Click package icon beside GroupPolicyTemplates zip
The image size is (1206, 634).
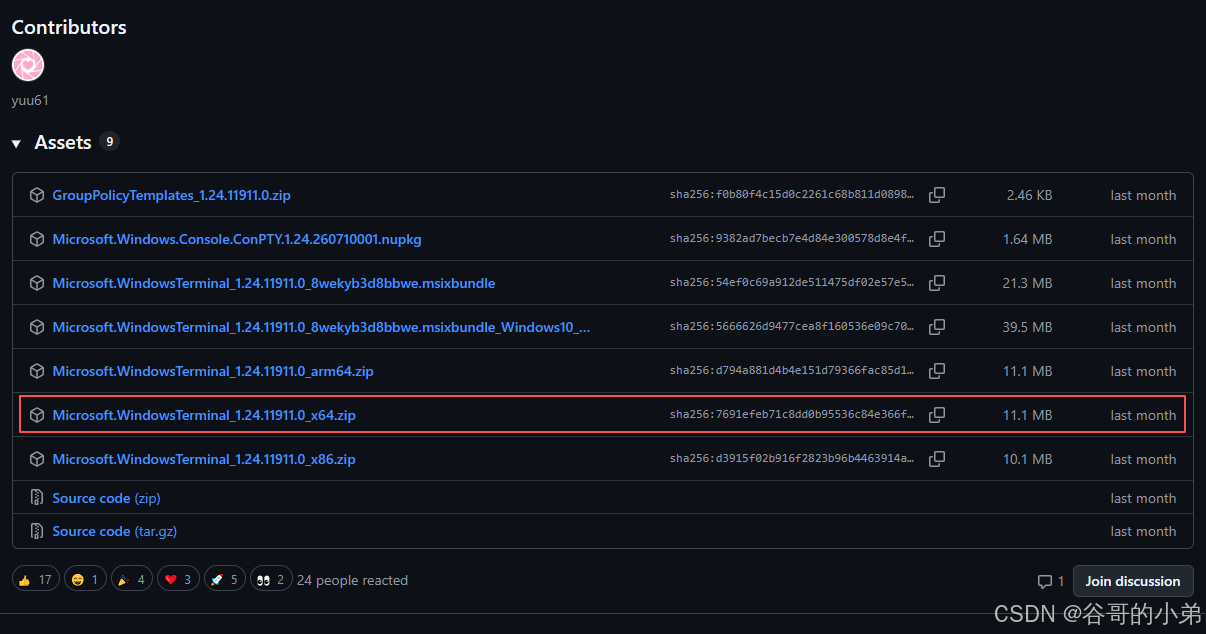pyautogui.click(x=37, y=195)
